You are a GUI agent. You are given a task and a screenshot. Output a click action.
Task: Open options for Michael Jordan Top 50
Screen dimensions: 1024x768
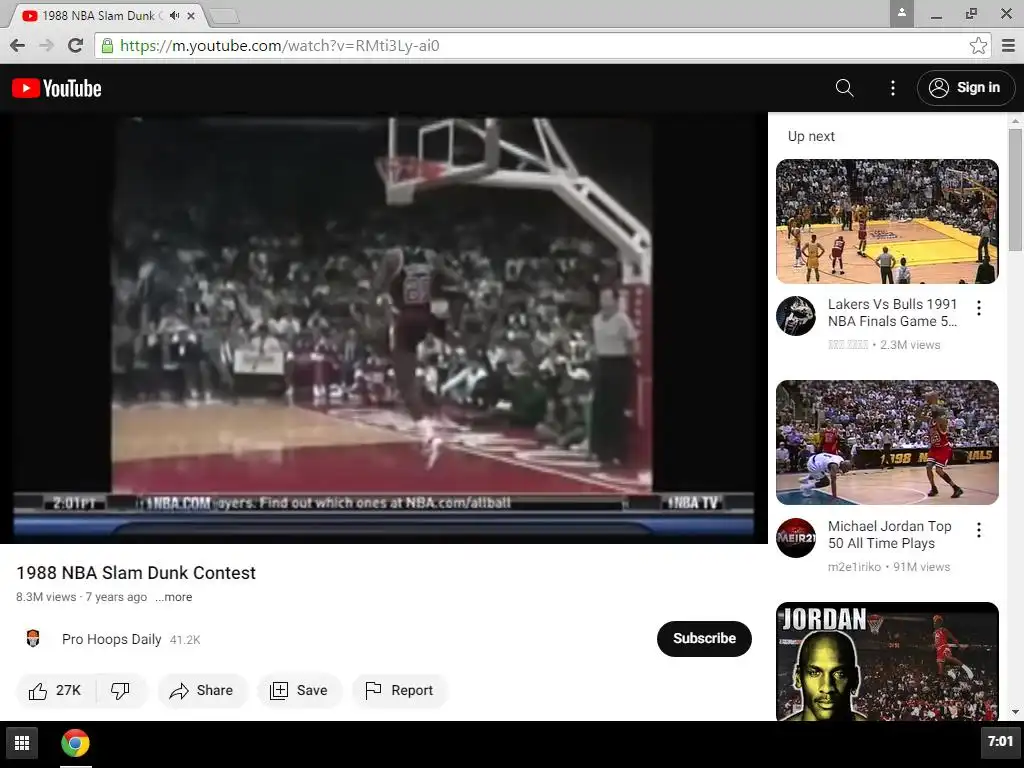point(978,530)
